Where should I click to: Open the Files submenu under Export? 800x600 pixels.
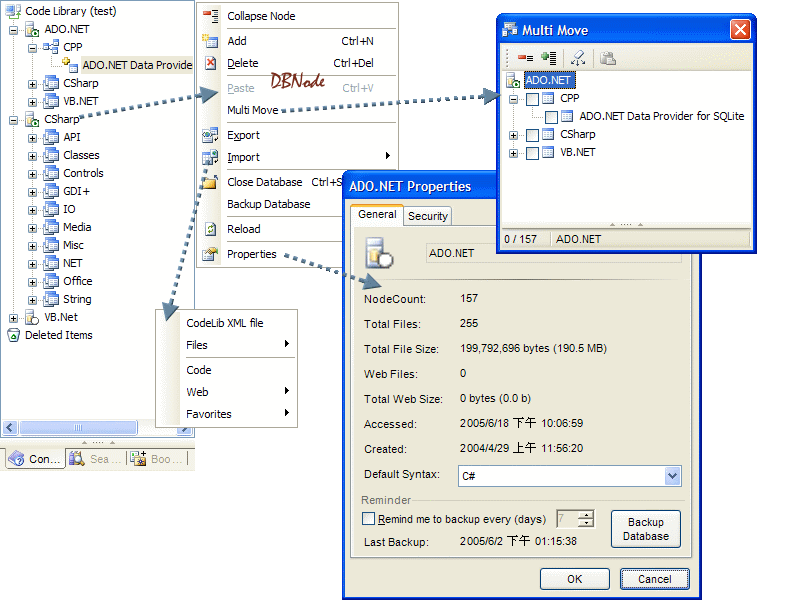click(238, 345)
